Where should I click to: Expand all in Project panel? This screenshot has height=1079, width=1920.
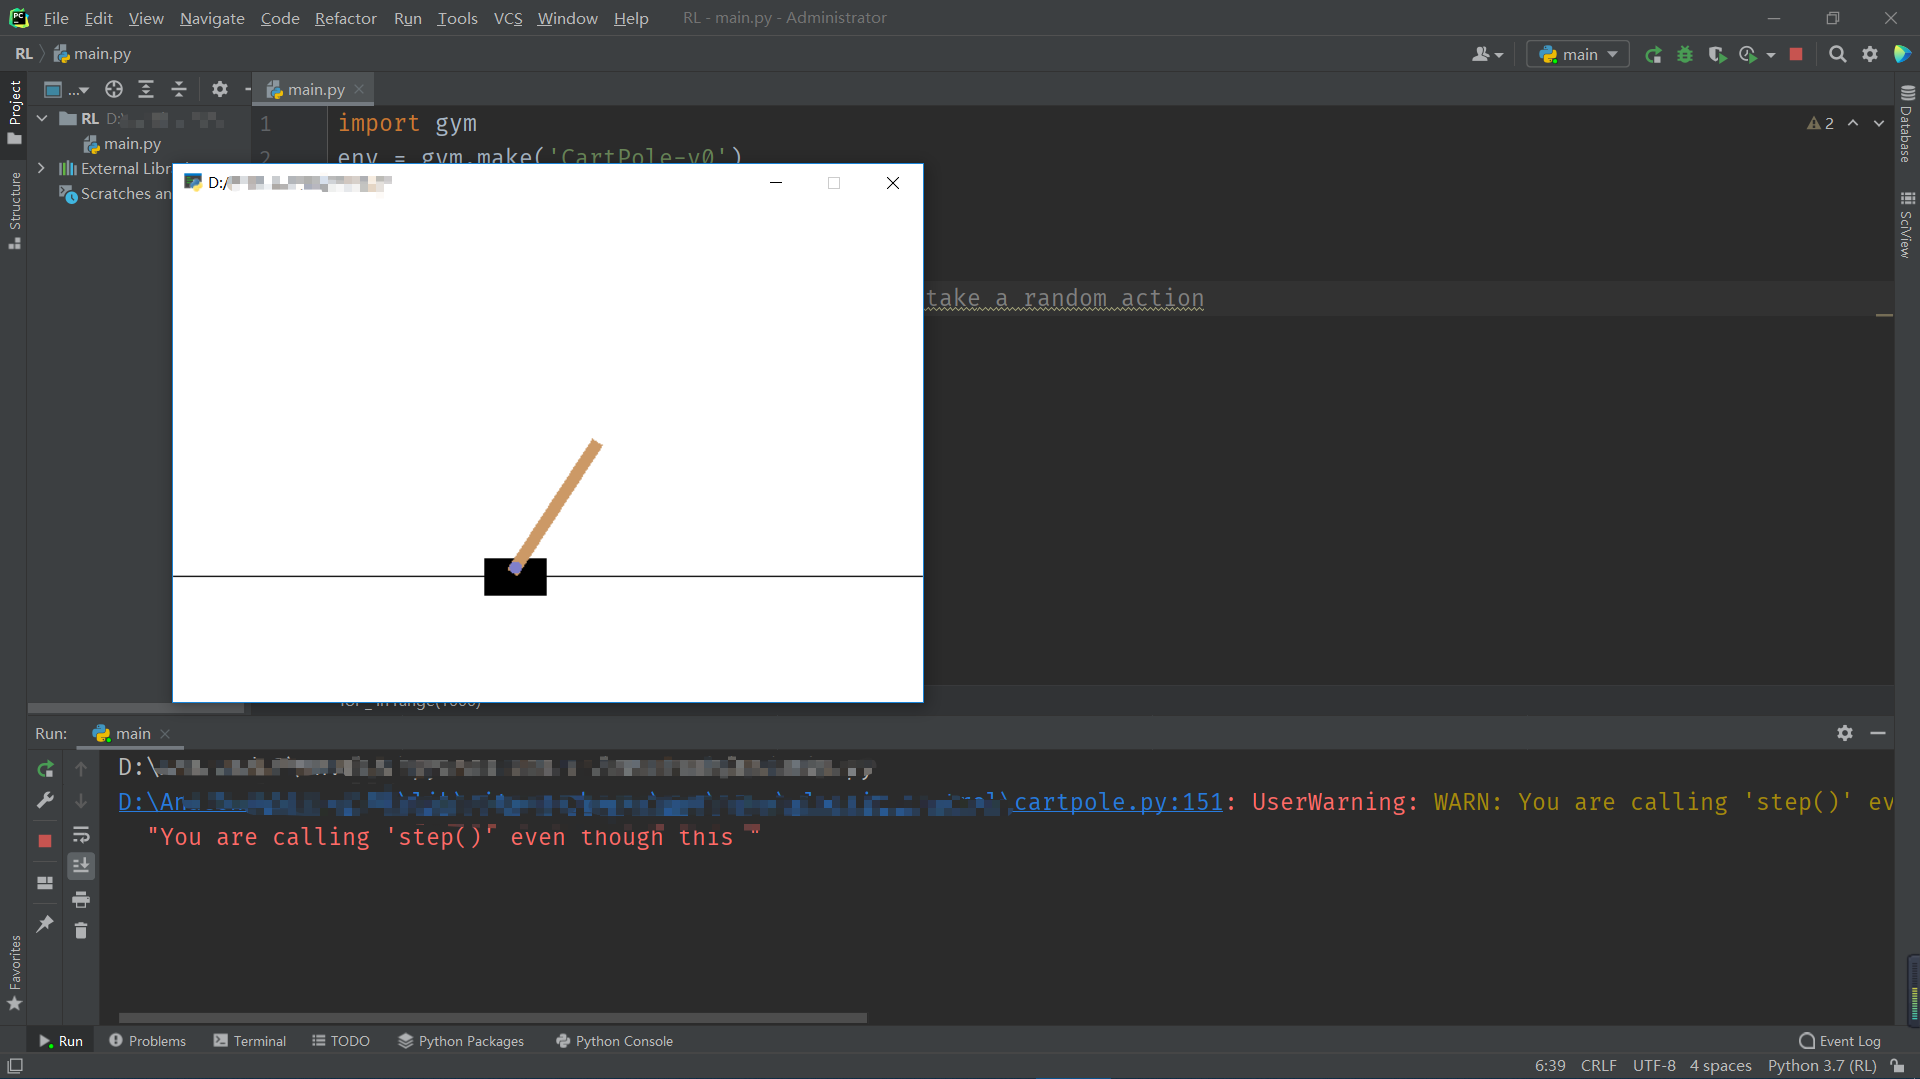click(x=146, y=89)
